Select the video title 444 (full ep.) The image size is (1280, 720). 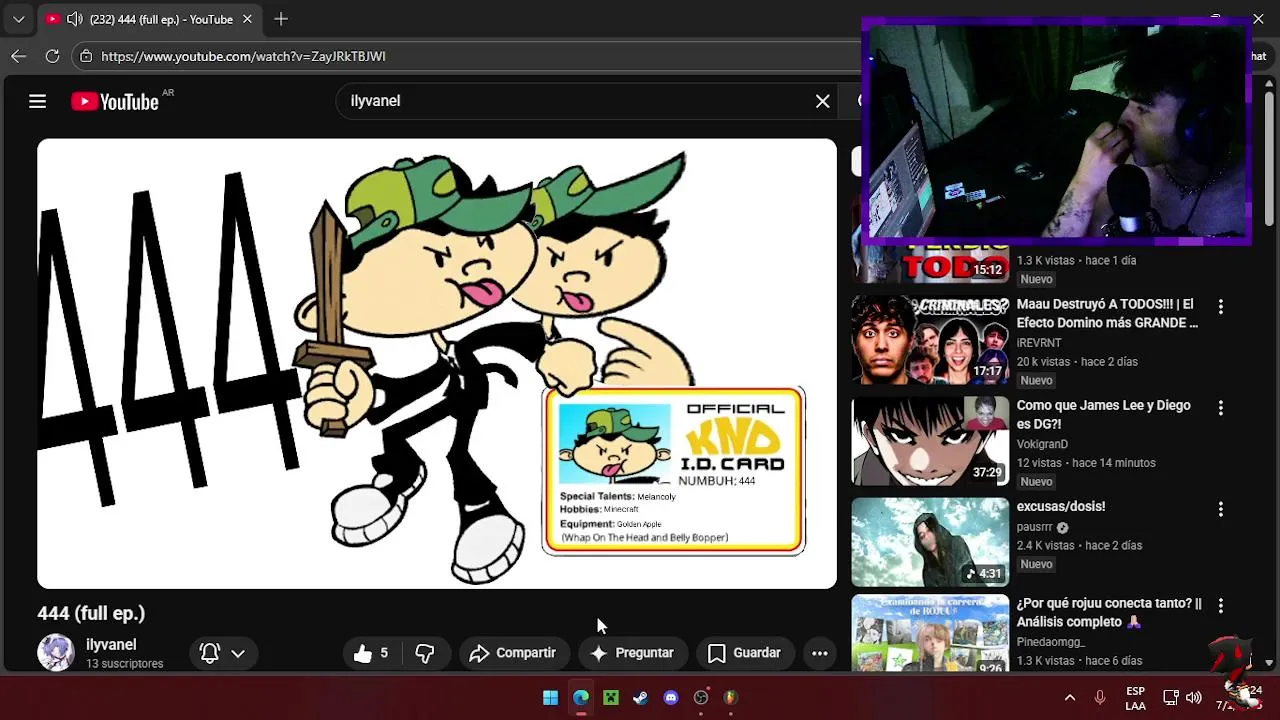tap(91, 613)
